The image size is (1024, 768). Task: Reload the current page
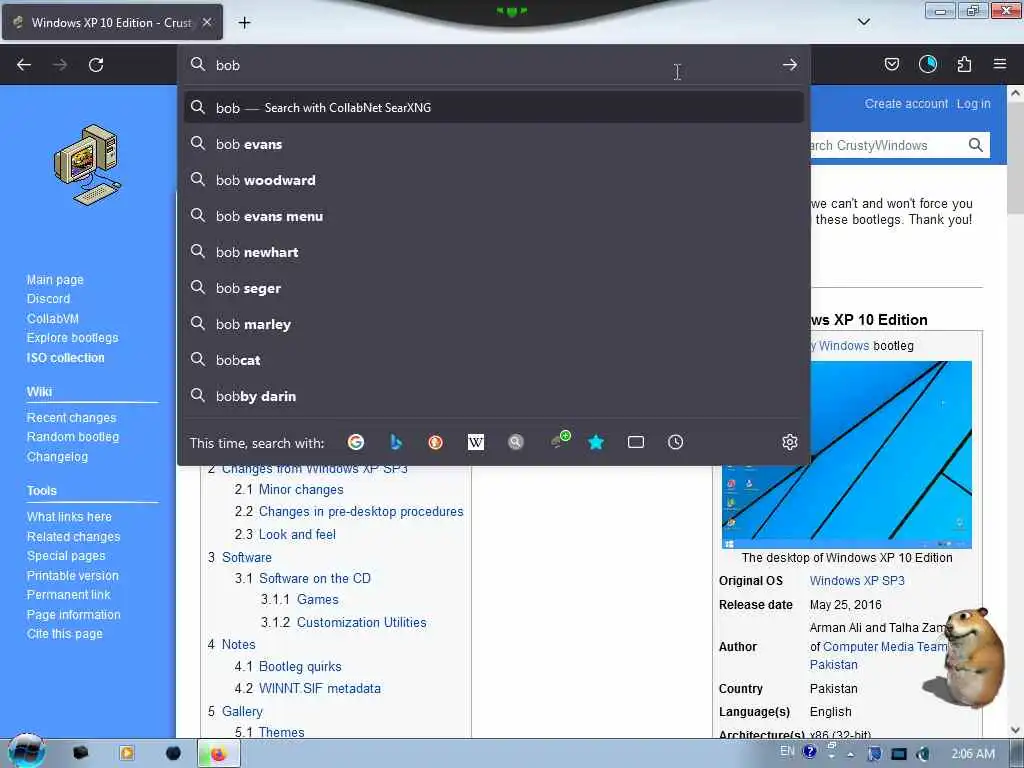96,65
